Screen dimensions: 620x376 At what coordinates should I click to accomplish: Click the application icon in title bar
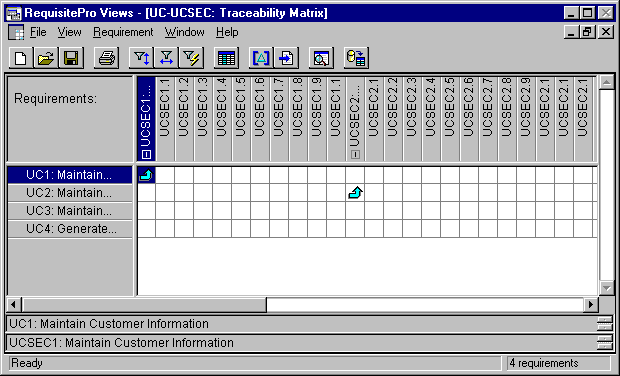tap(14, 13)
